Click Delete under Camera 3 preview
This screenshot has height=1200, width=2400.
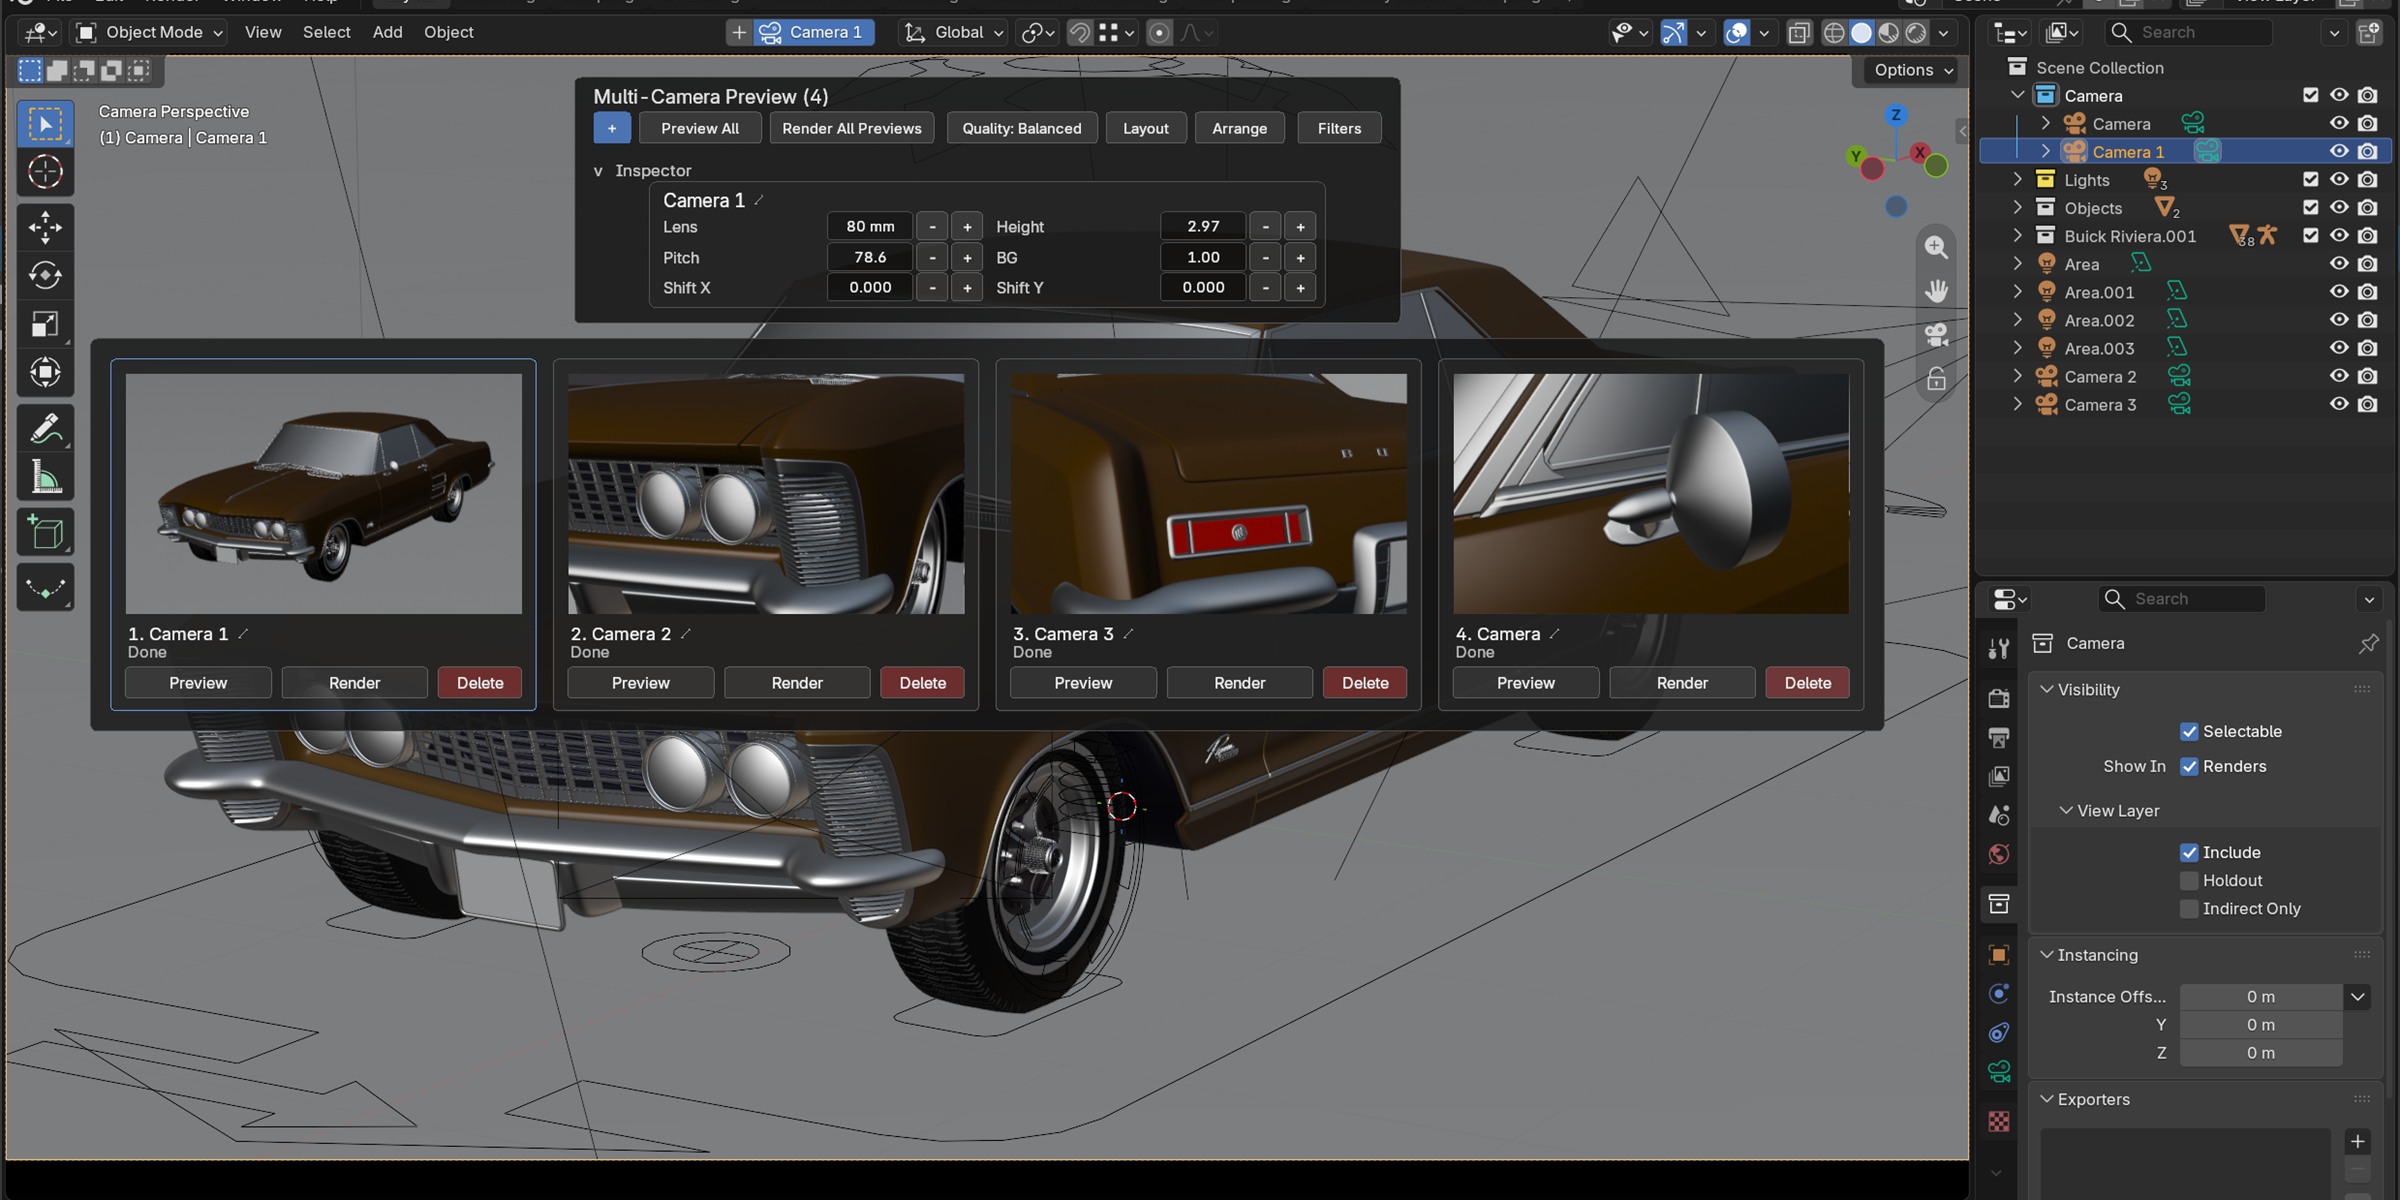tap(1365, 683)
